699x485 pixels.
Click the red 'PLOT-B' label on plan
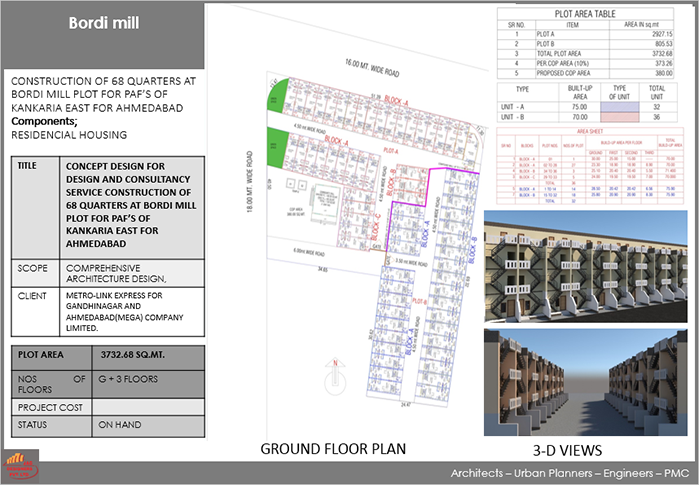click(x=419, y=301)
